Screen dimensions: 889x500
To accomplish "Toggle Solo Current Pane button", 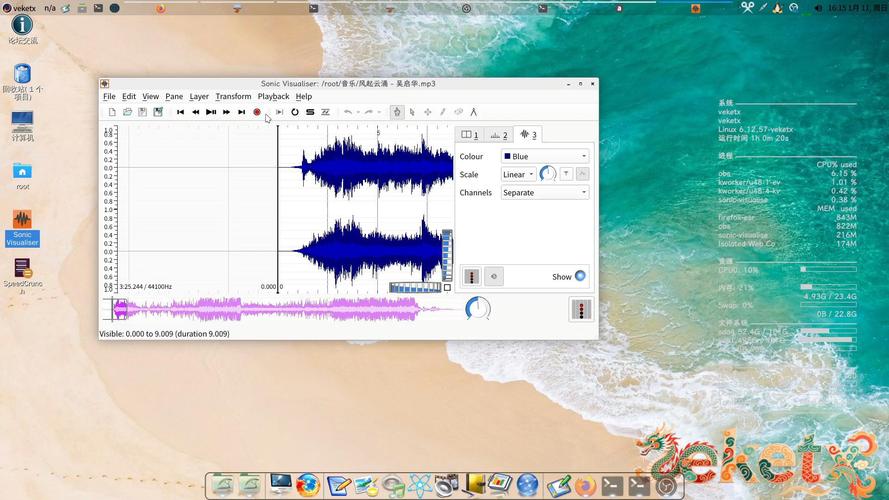I will coord(310,112).
